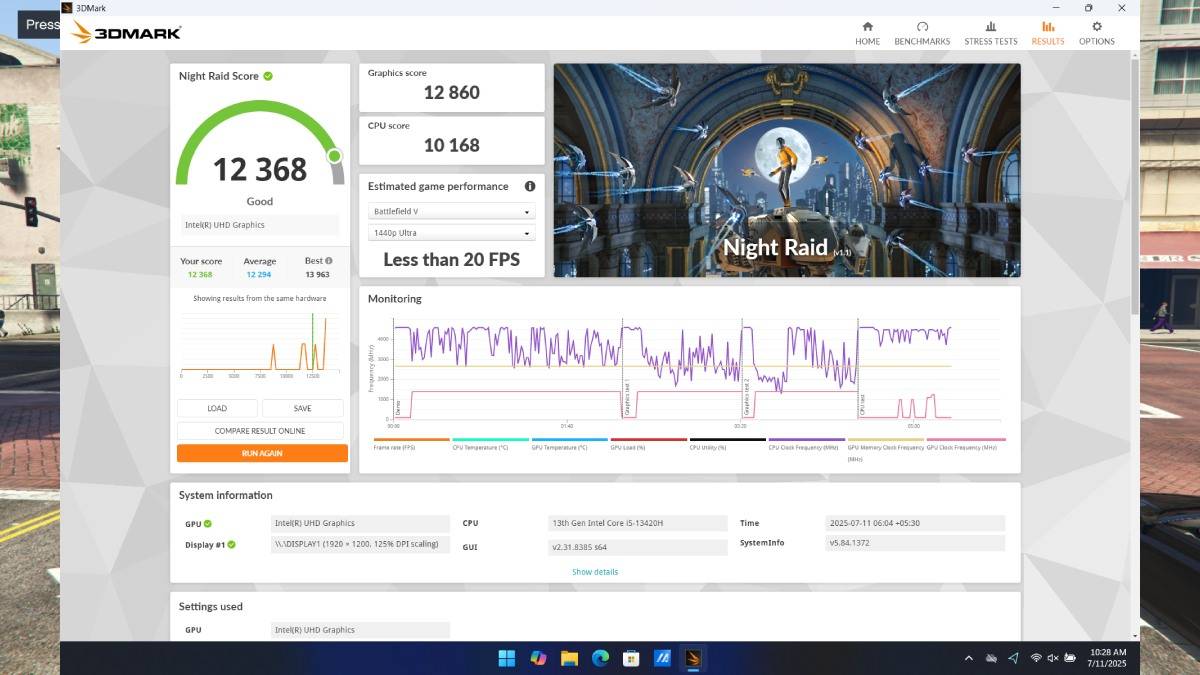Switch to the Results tab

[x=1047, y=33]
